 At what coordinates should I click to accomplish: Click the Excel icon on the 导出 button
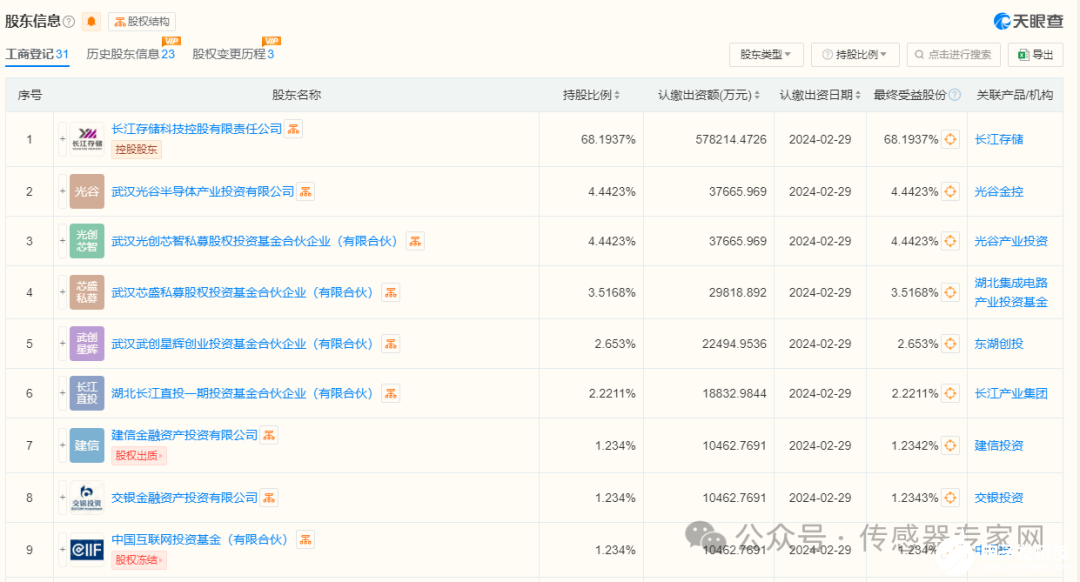click(1021, 54)
